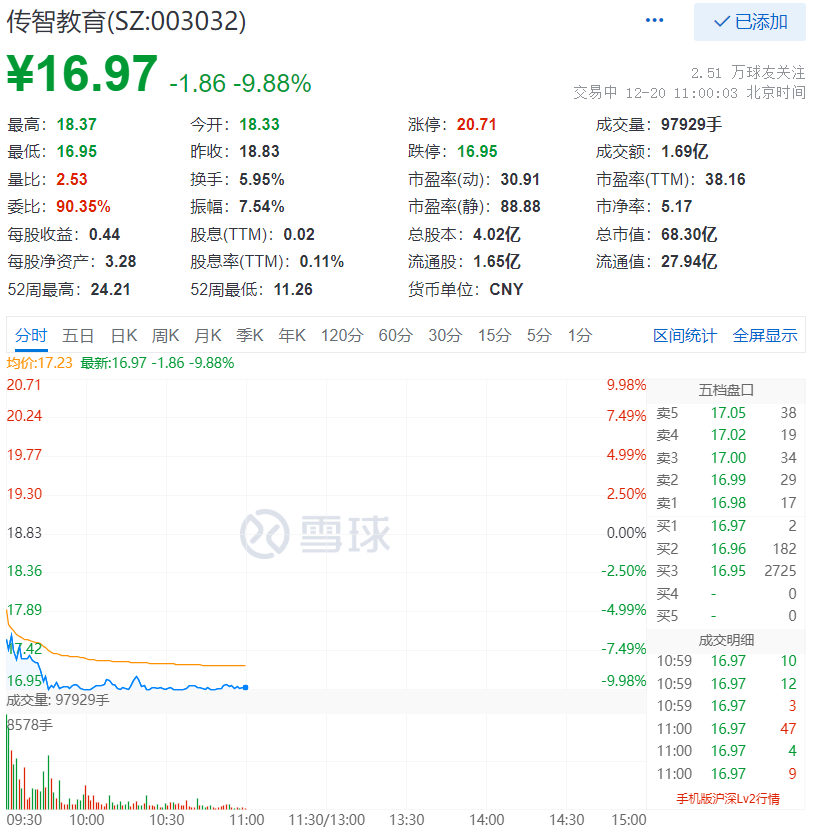Select the 月K monthly chart tab
The image size is (827, 832).
208,336
